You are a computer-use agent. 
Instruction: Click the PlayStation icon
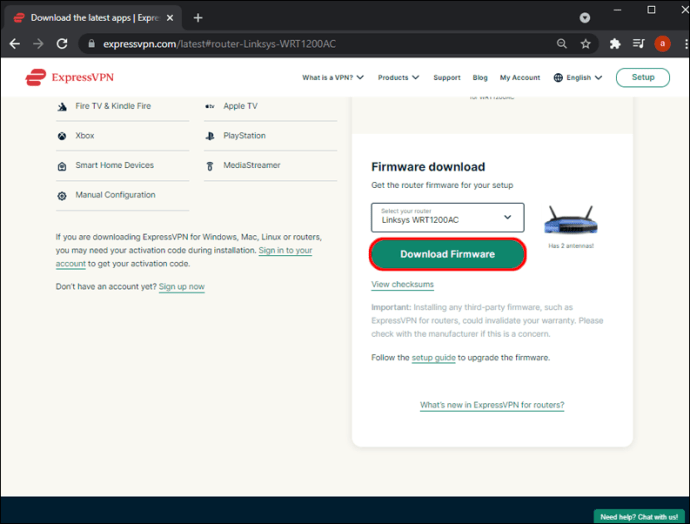(x=210, y=136)
